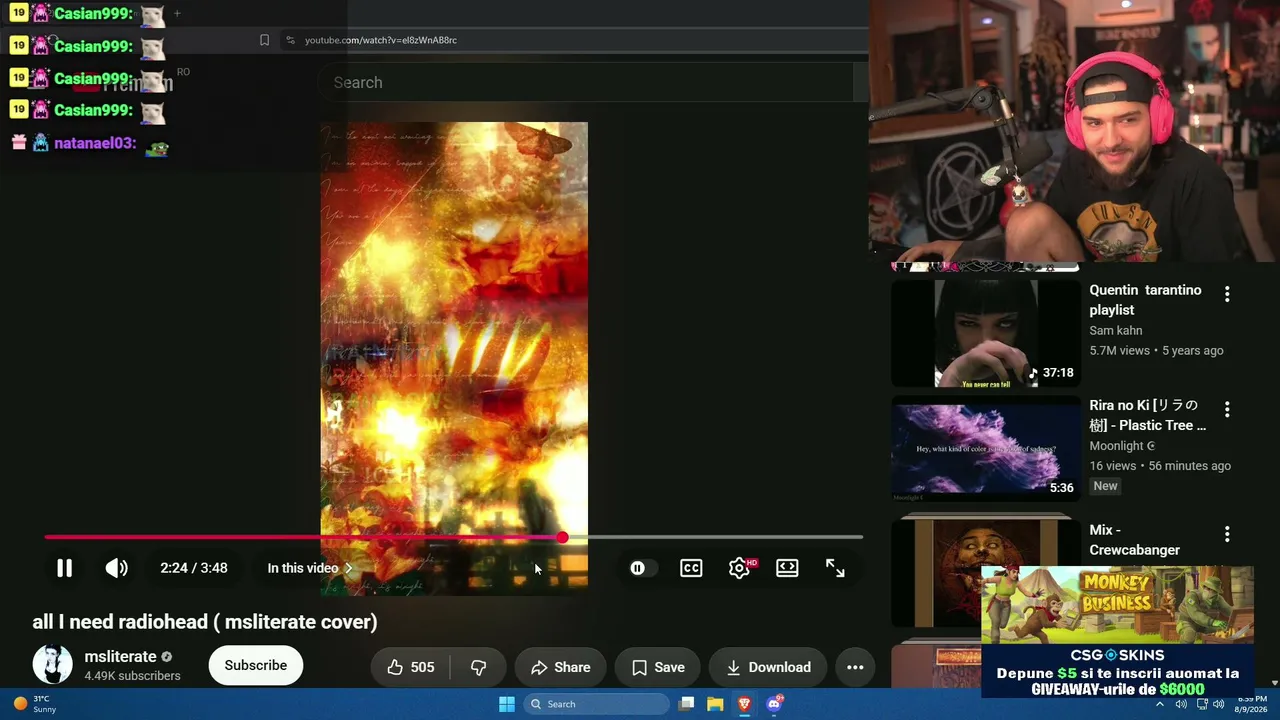Click the played red portion of the progress bar

pos(303,538)
